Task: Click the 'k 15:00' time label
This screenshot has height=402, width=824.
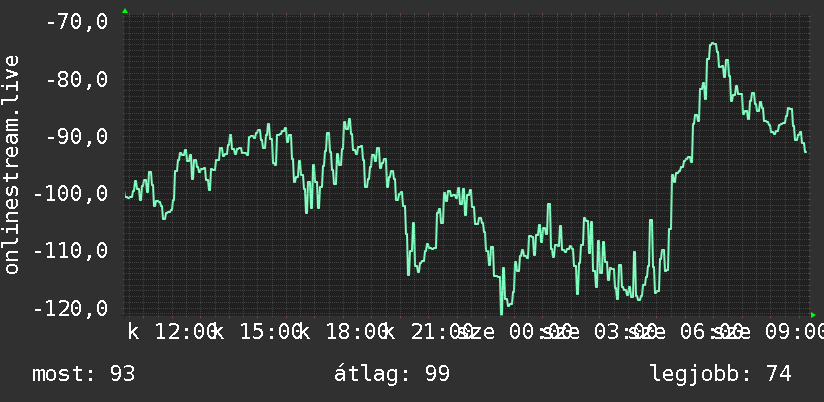Action: (257, 332)
